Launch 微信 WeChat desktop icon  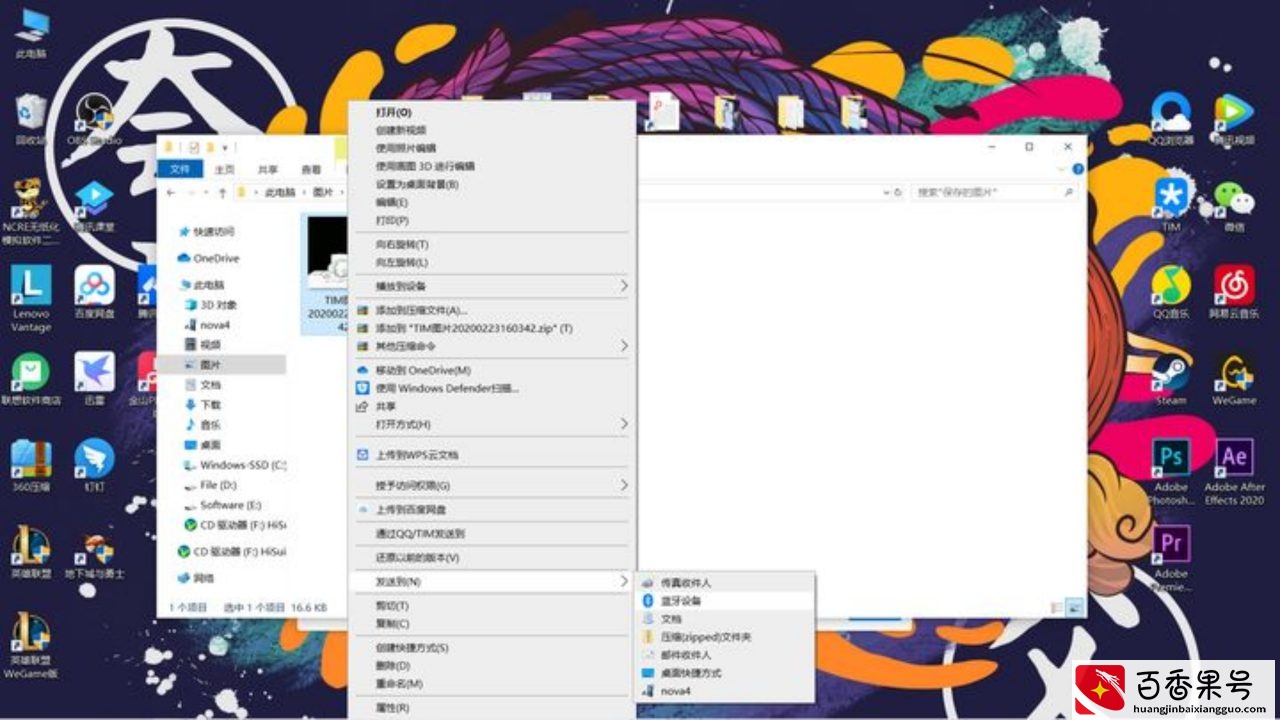click(x=1234, y=206)
